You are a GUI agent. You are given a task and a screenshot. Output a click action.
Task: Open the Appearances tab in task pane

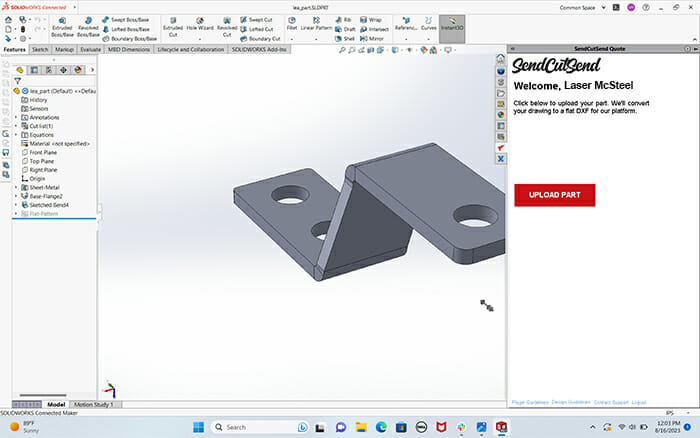500,115
